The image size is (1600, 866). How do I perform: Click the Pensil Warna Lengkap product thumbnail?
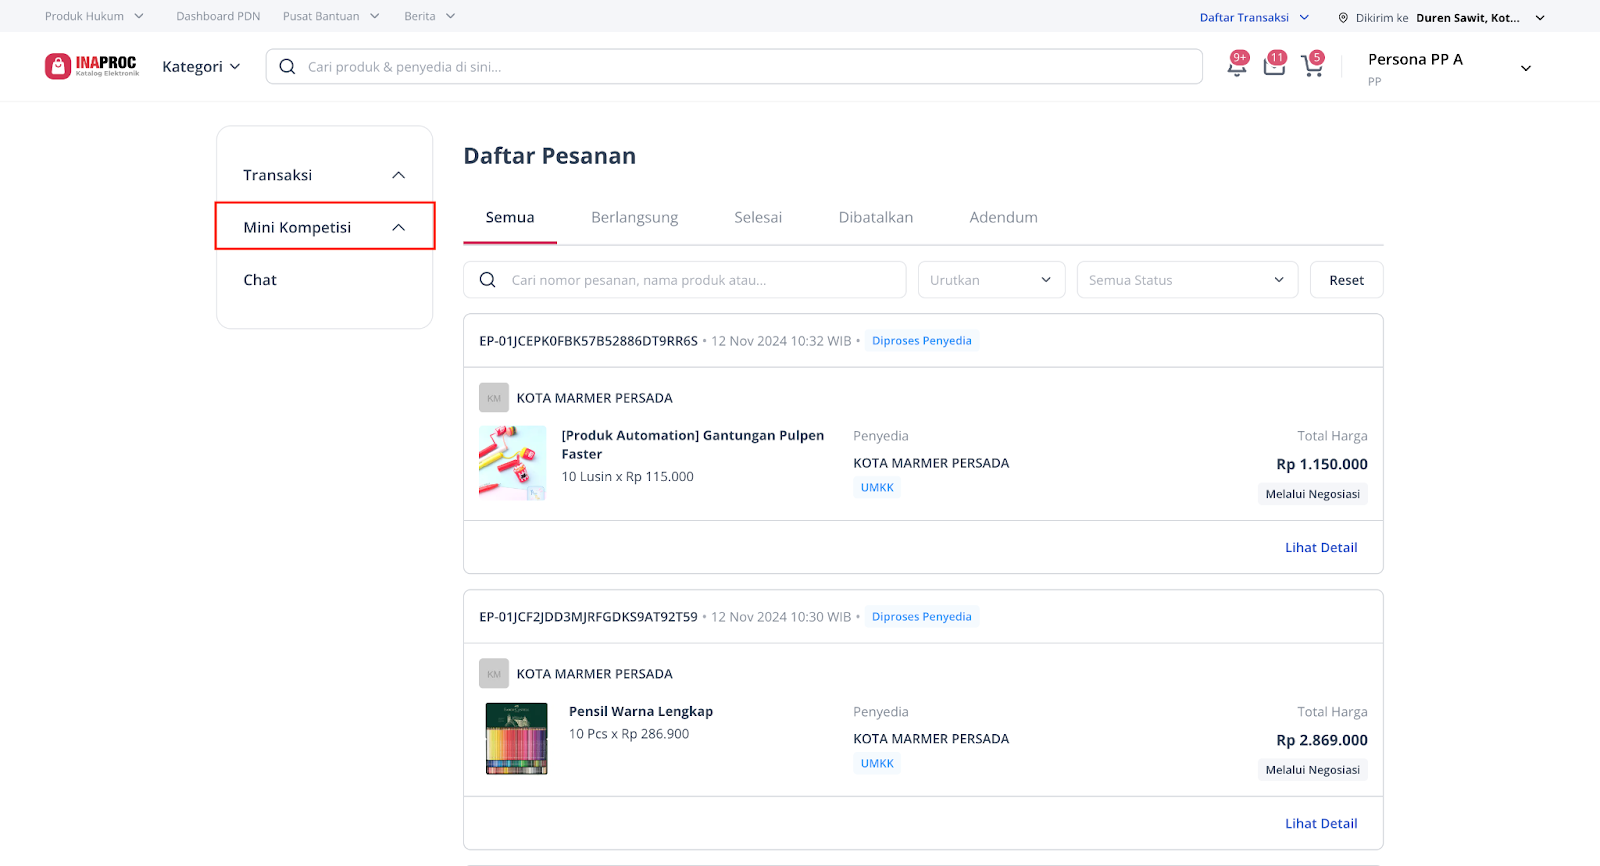(x=516, y=739)
